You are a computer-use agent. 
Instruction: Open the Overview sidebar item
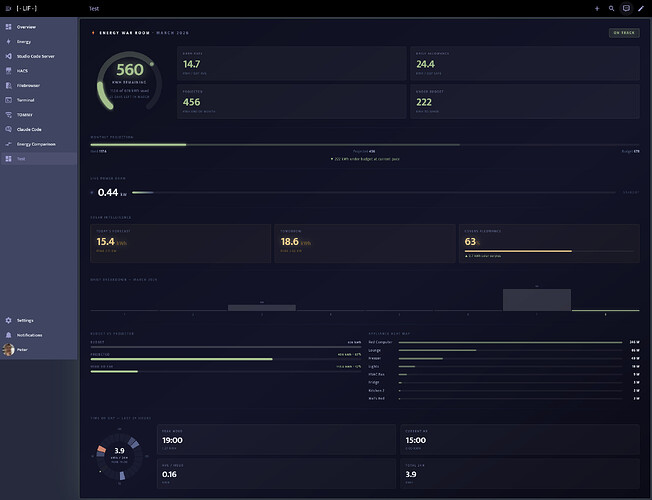(x=39, y=27)
